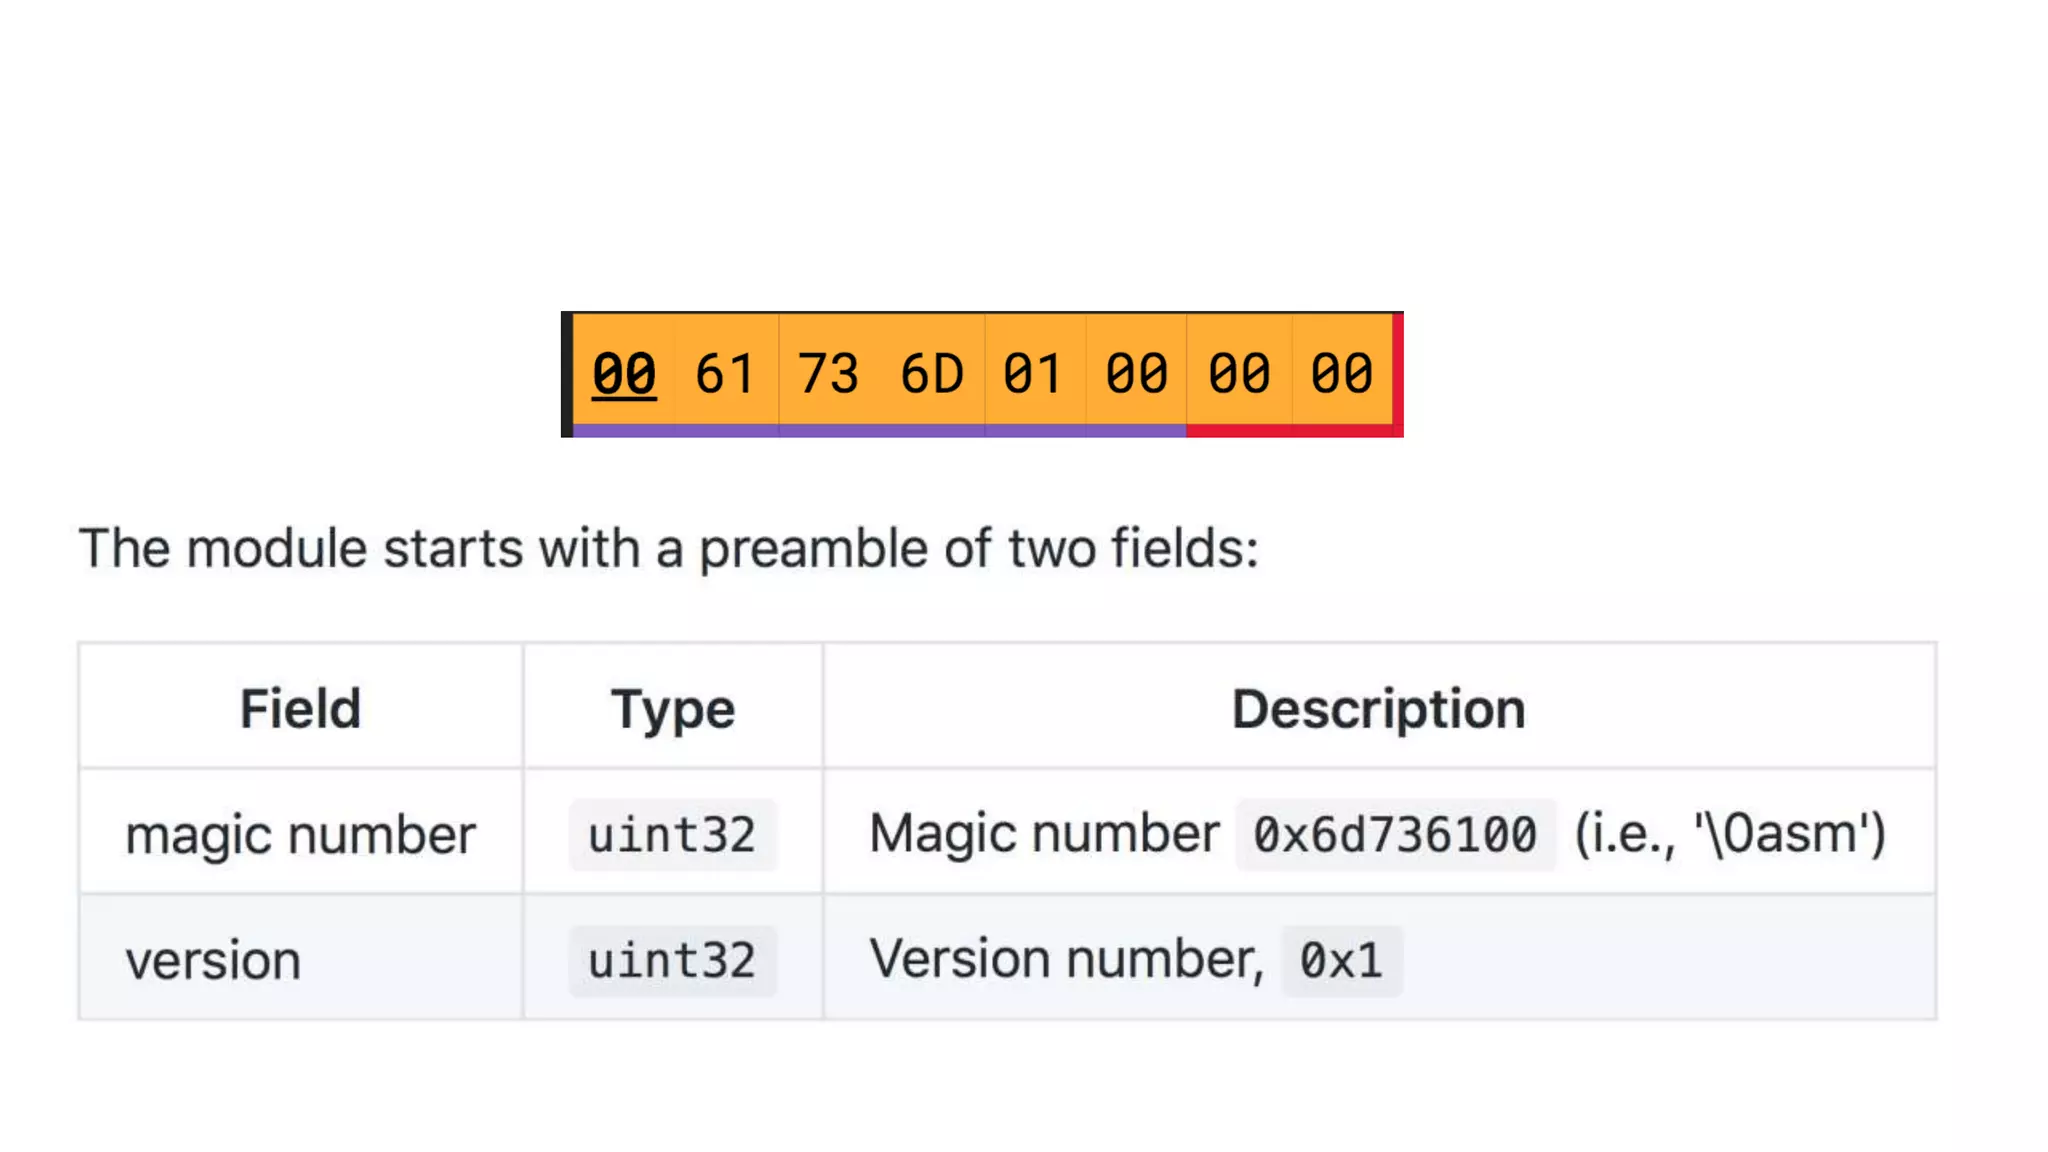Click the Description column header
2048x1152 pixels.
tap(1378, 709)
